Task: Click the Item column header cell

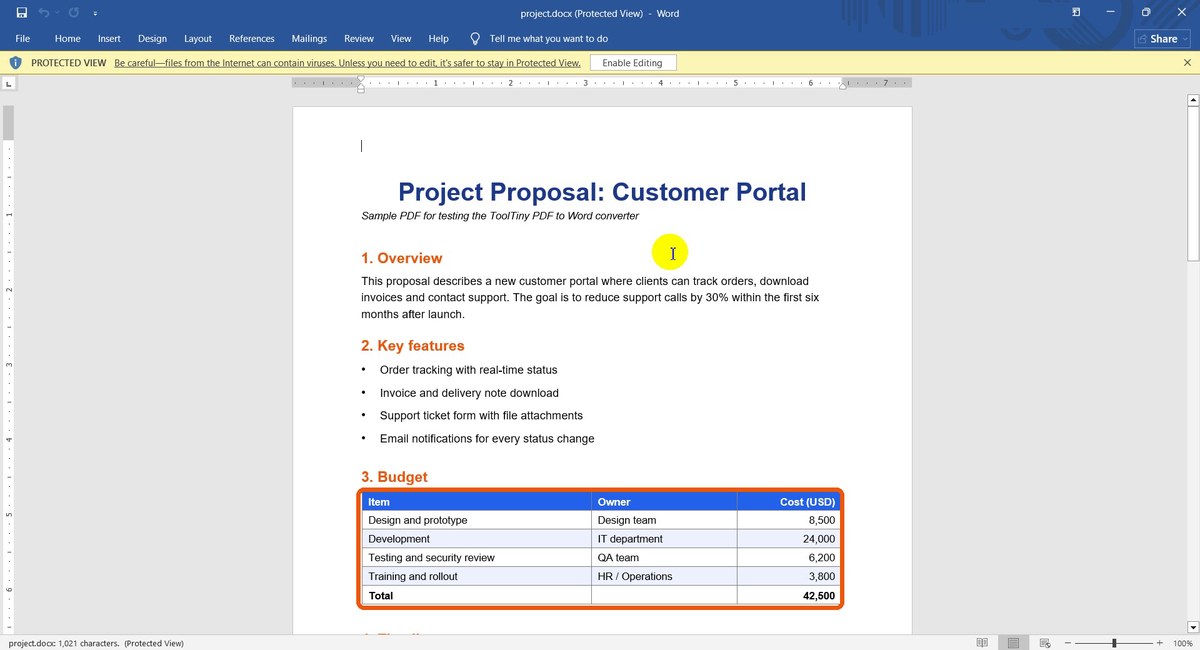Action: point(477,502)
